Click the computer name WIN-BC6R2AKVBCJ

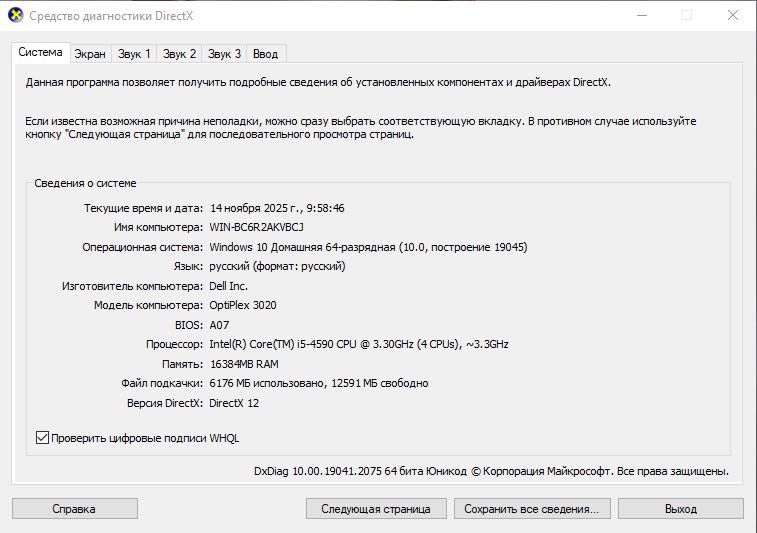point(256,227)
